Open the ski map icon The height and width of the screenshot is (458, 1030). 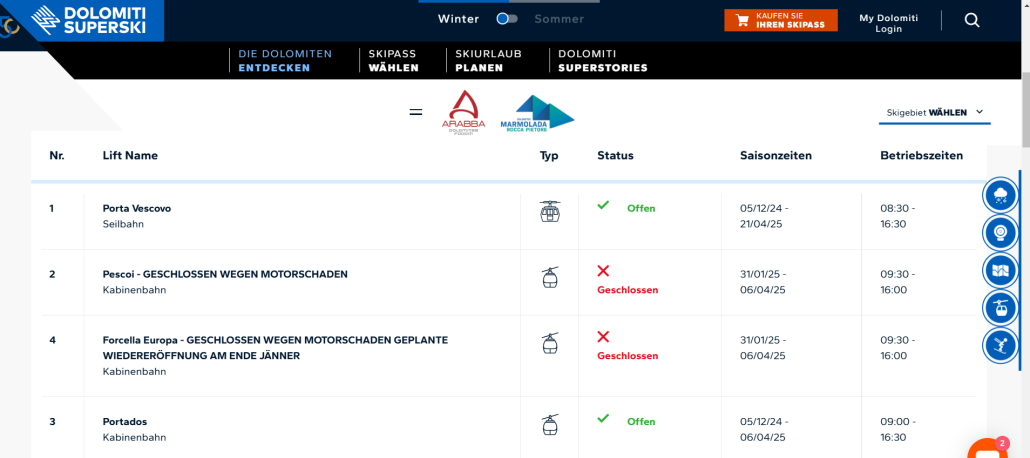pyautogui.click(x=1000, y=271)
